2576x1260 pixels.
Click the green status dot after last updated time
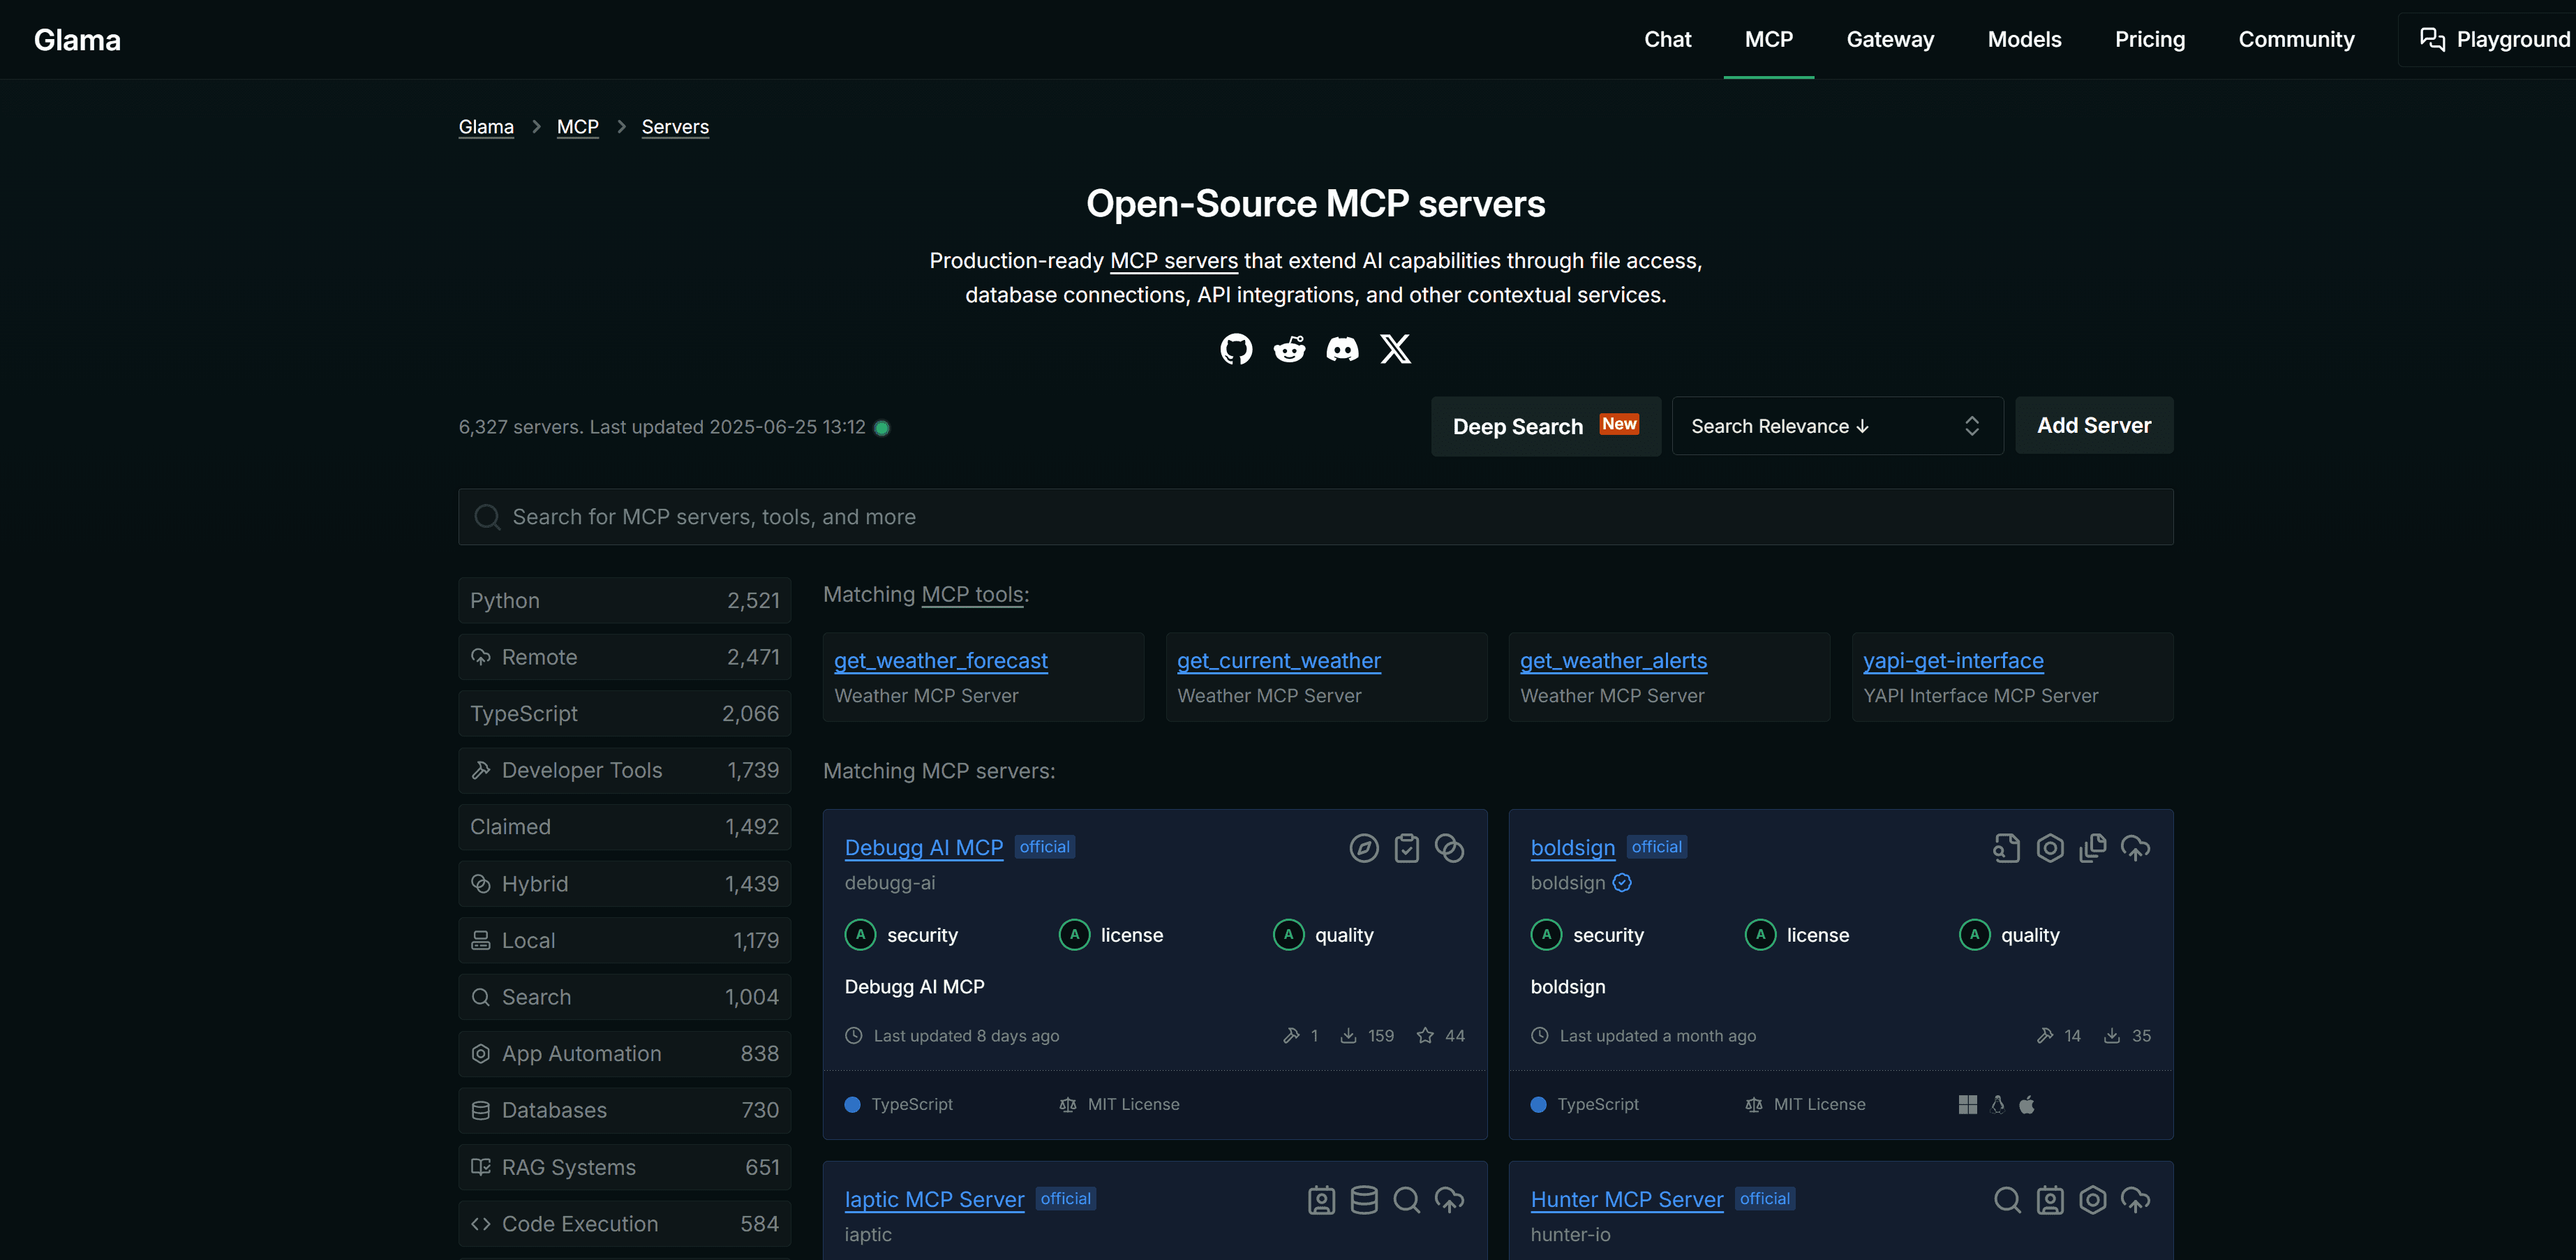(881, 428)
